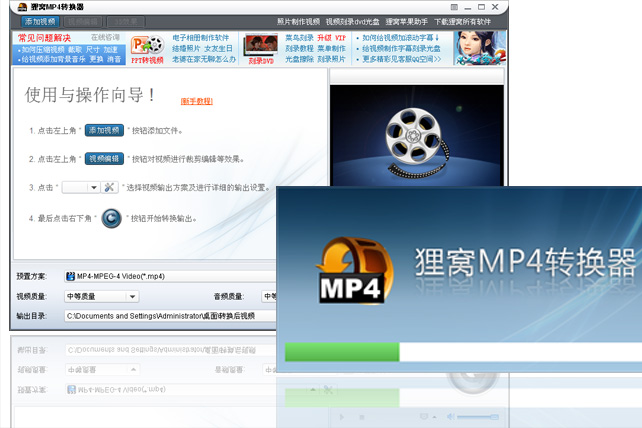Click the round convert icon in step 4
This screenshot has height=428, width=642.
coord(111,218)
